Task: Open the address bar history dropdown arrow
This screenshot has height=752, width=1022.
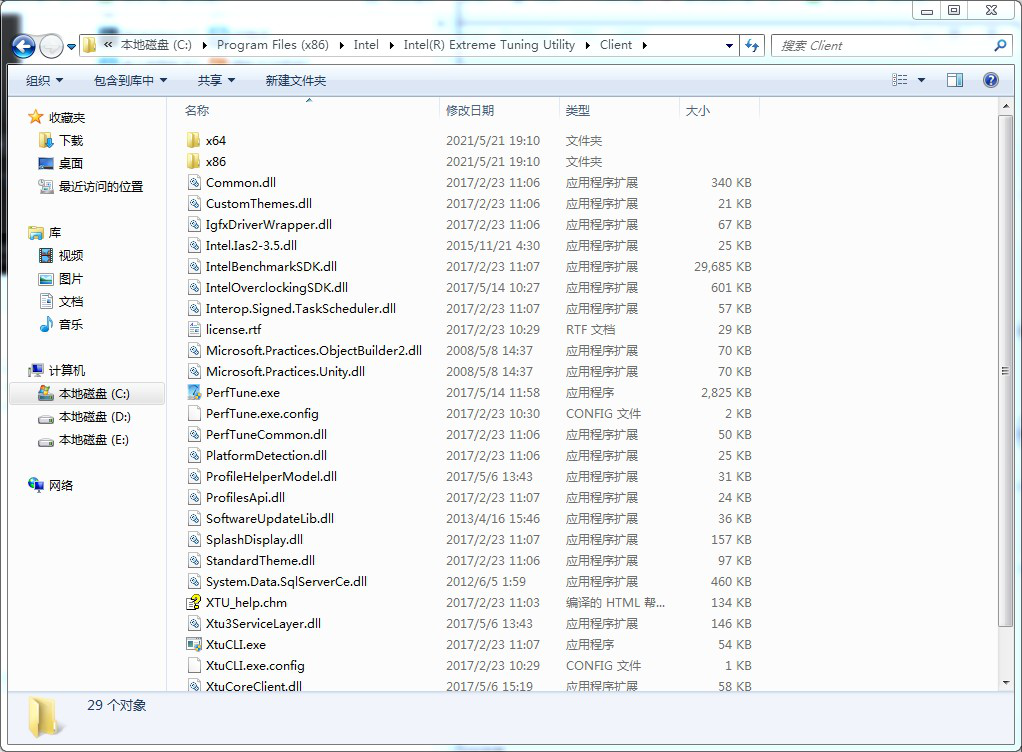Action: tap(729, 45)
